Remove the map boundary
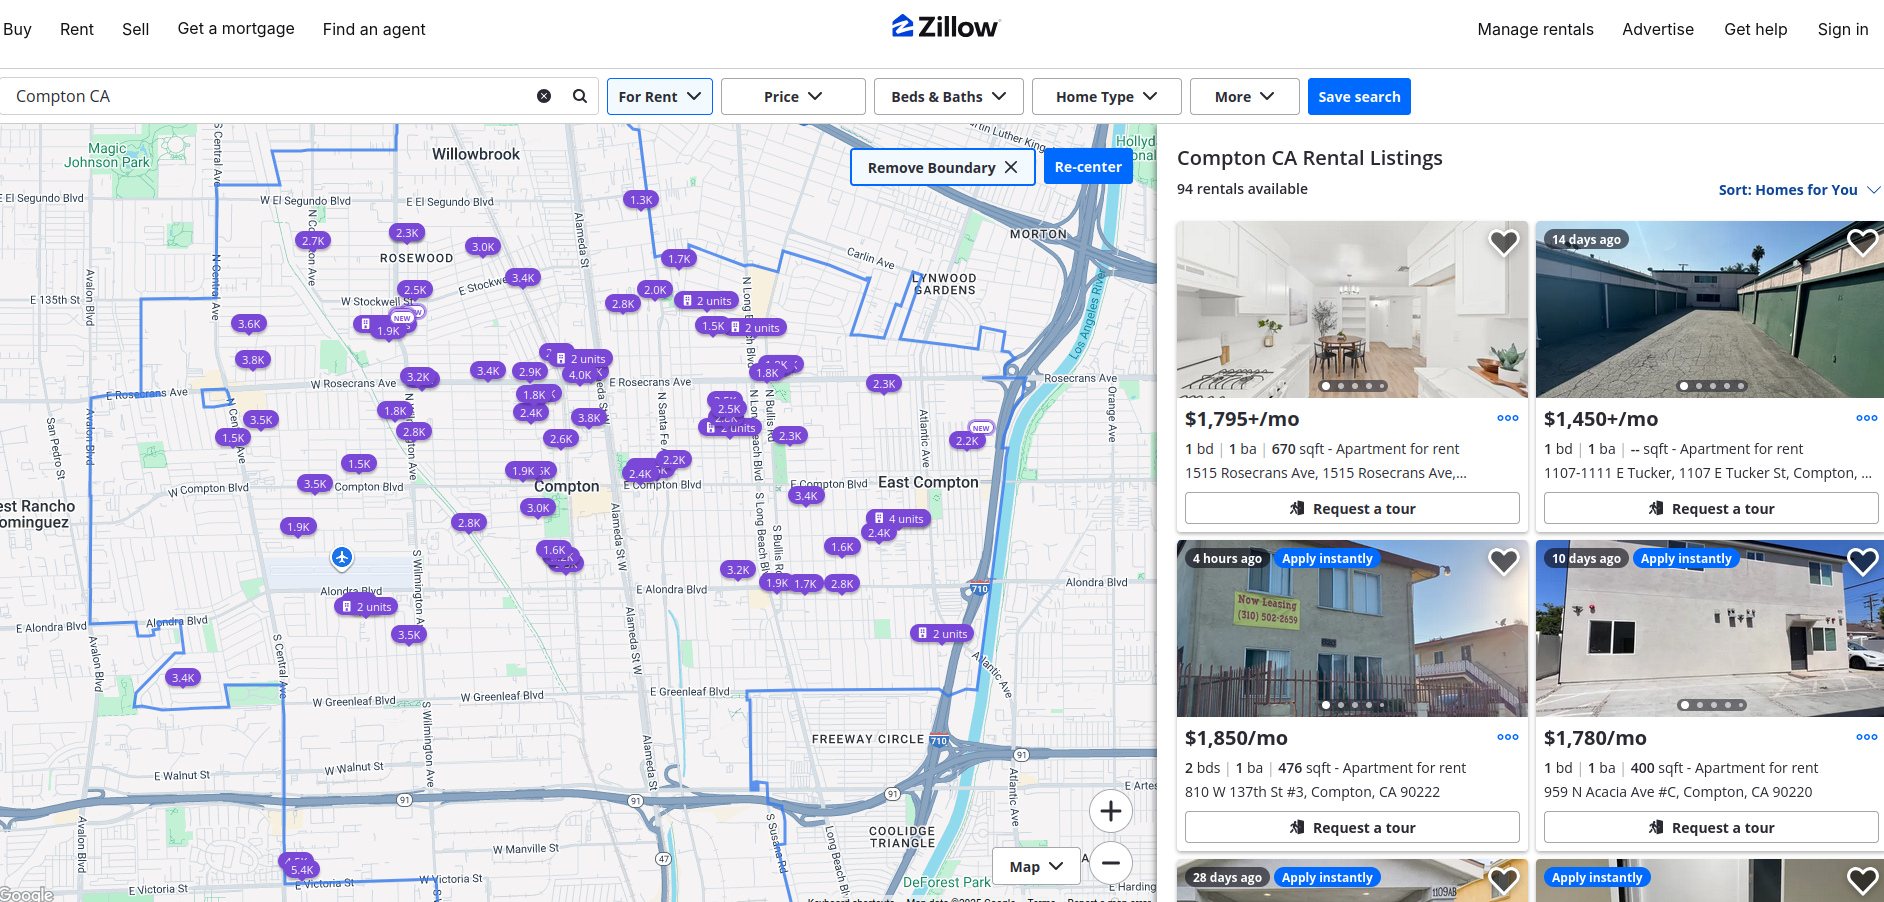Image resolution: width=1884 pixels, height=902 pixels. [942, 167]
